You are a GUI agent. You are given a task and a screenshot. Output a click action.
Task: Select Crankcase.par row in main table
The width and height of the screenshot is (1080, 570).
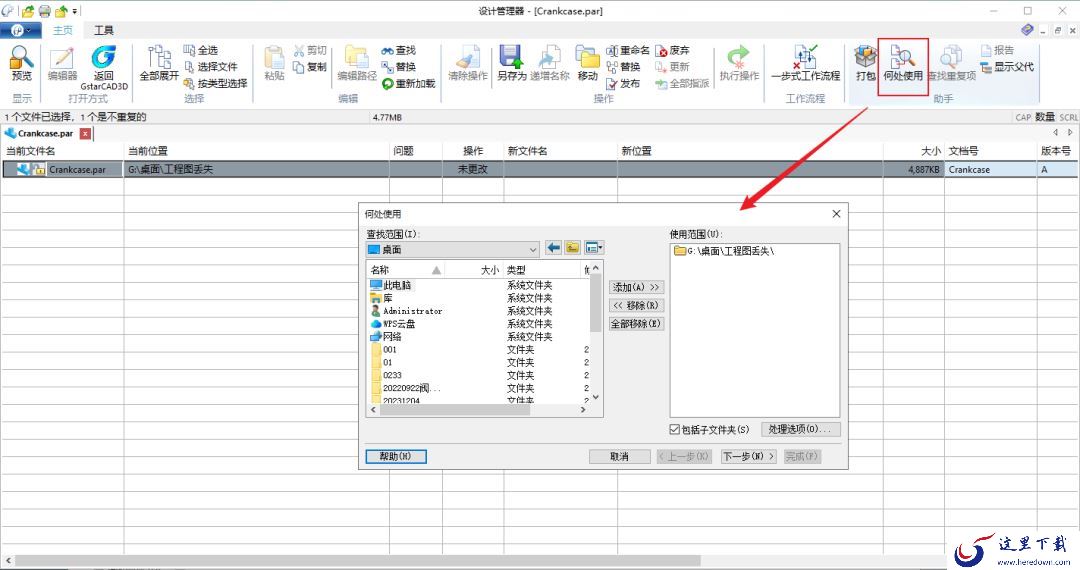click(x=539, y=169)
